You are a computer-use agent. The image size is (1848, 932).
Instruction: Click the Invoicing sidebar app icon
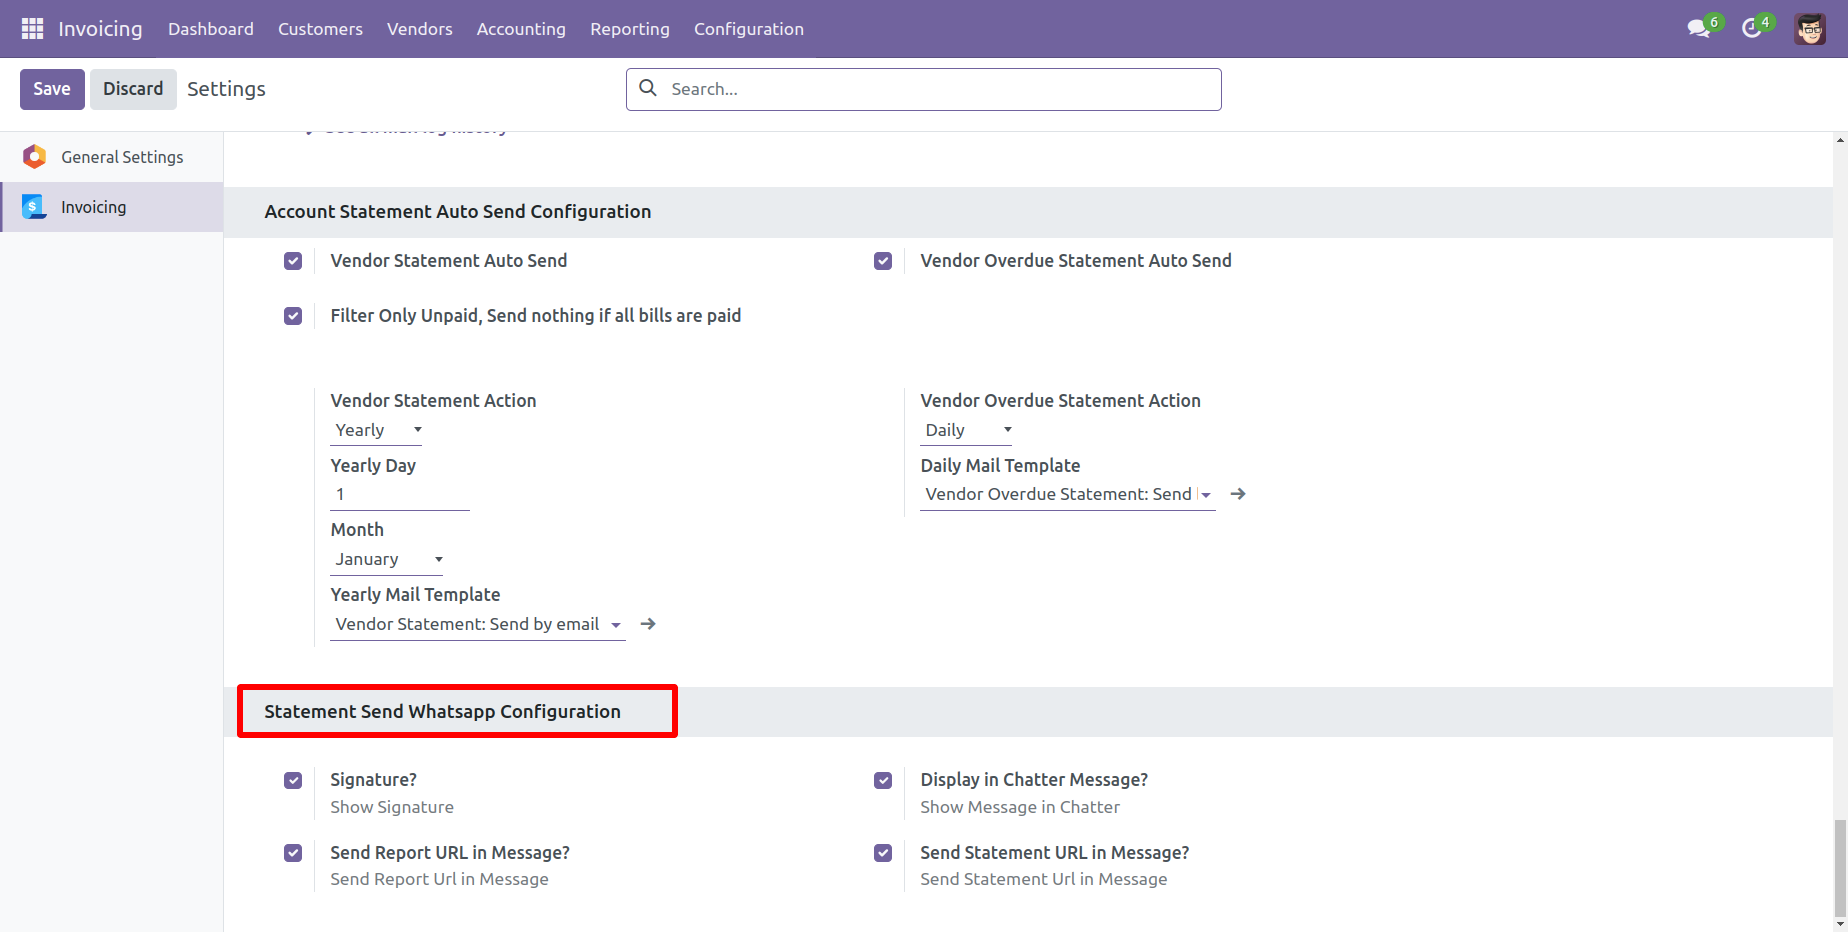35,207
